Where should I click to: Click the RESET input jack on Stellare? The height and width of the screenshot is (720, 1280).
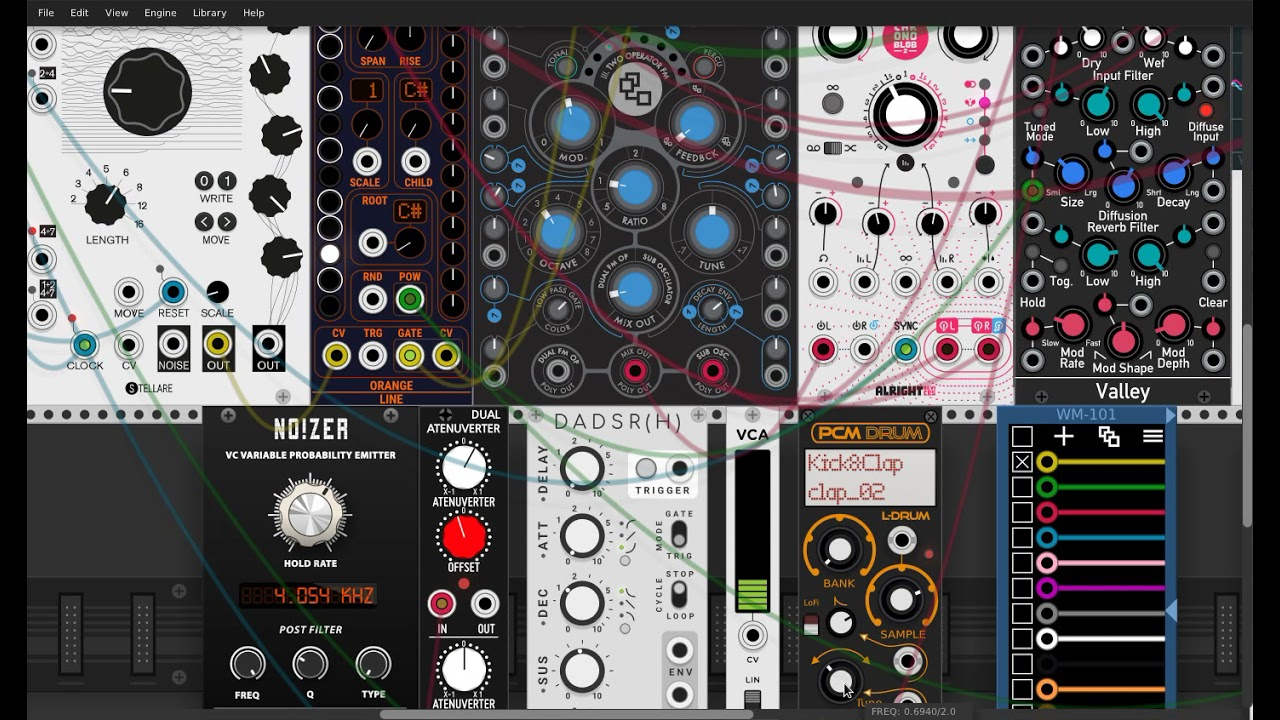[x=173, y=292]
